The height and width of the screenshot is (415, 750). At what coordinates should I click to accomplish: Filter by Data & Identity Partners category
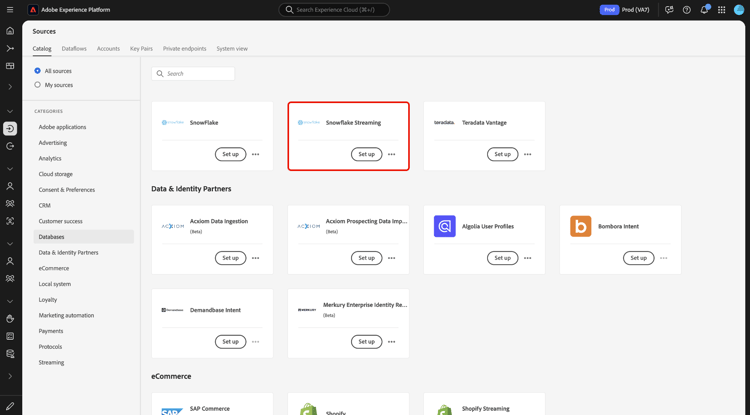click(68, 252)
